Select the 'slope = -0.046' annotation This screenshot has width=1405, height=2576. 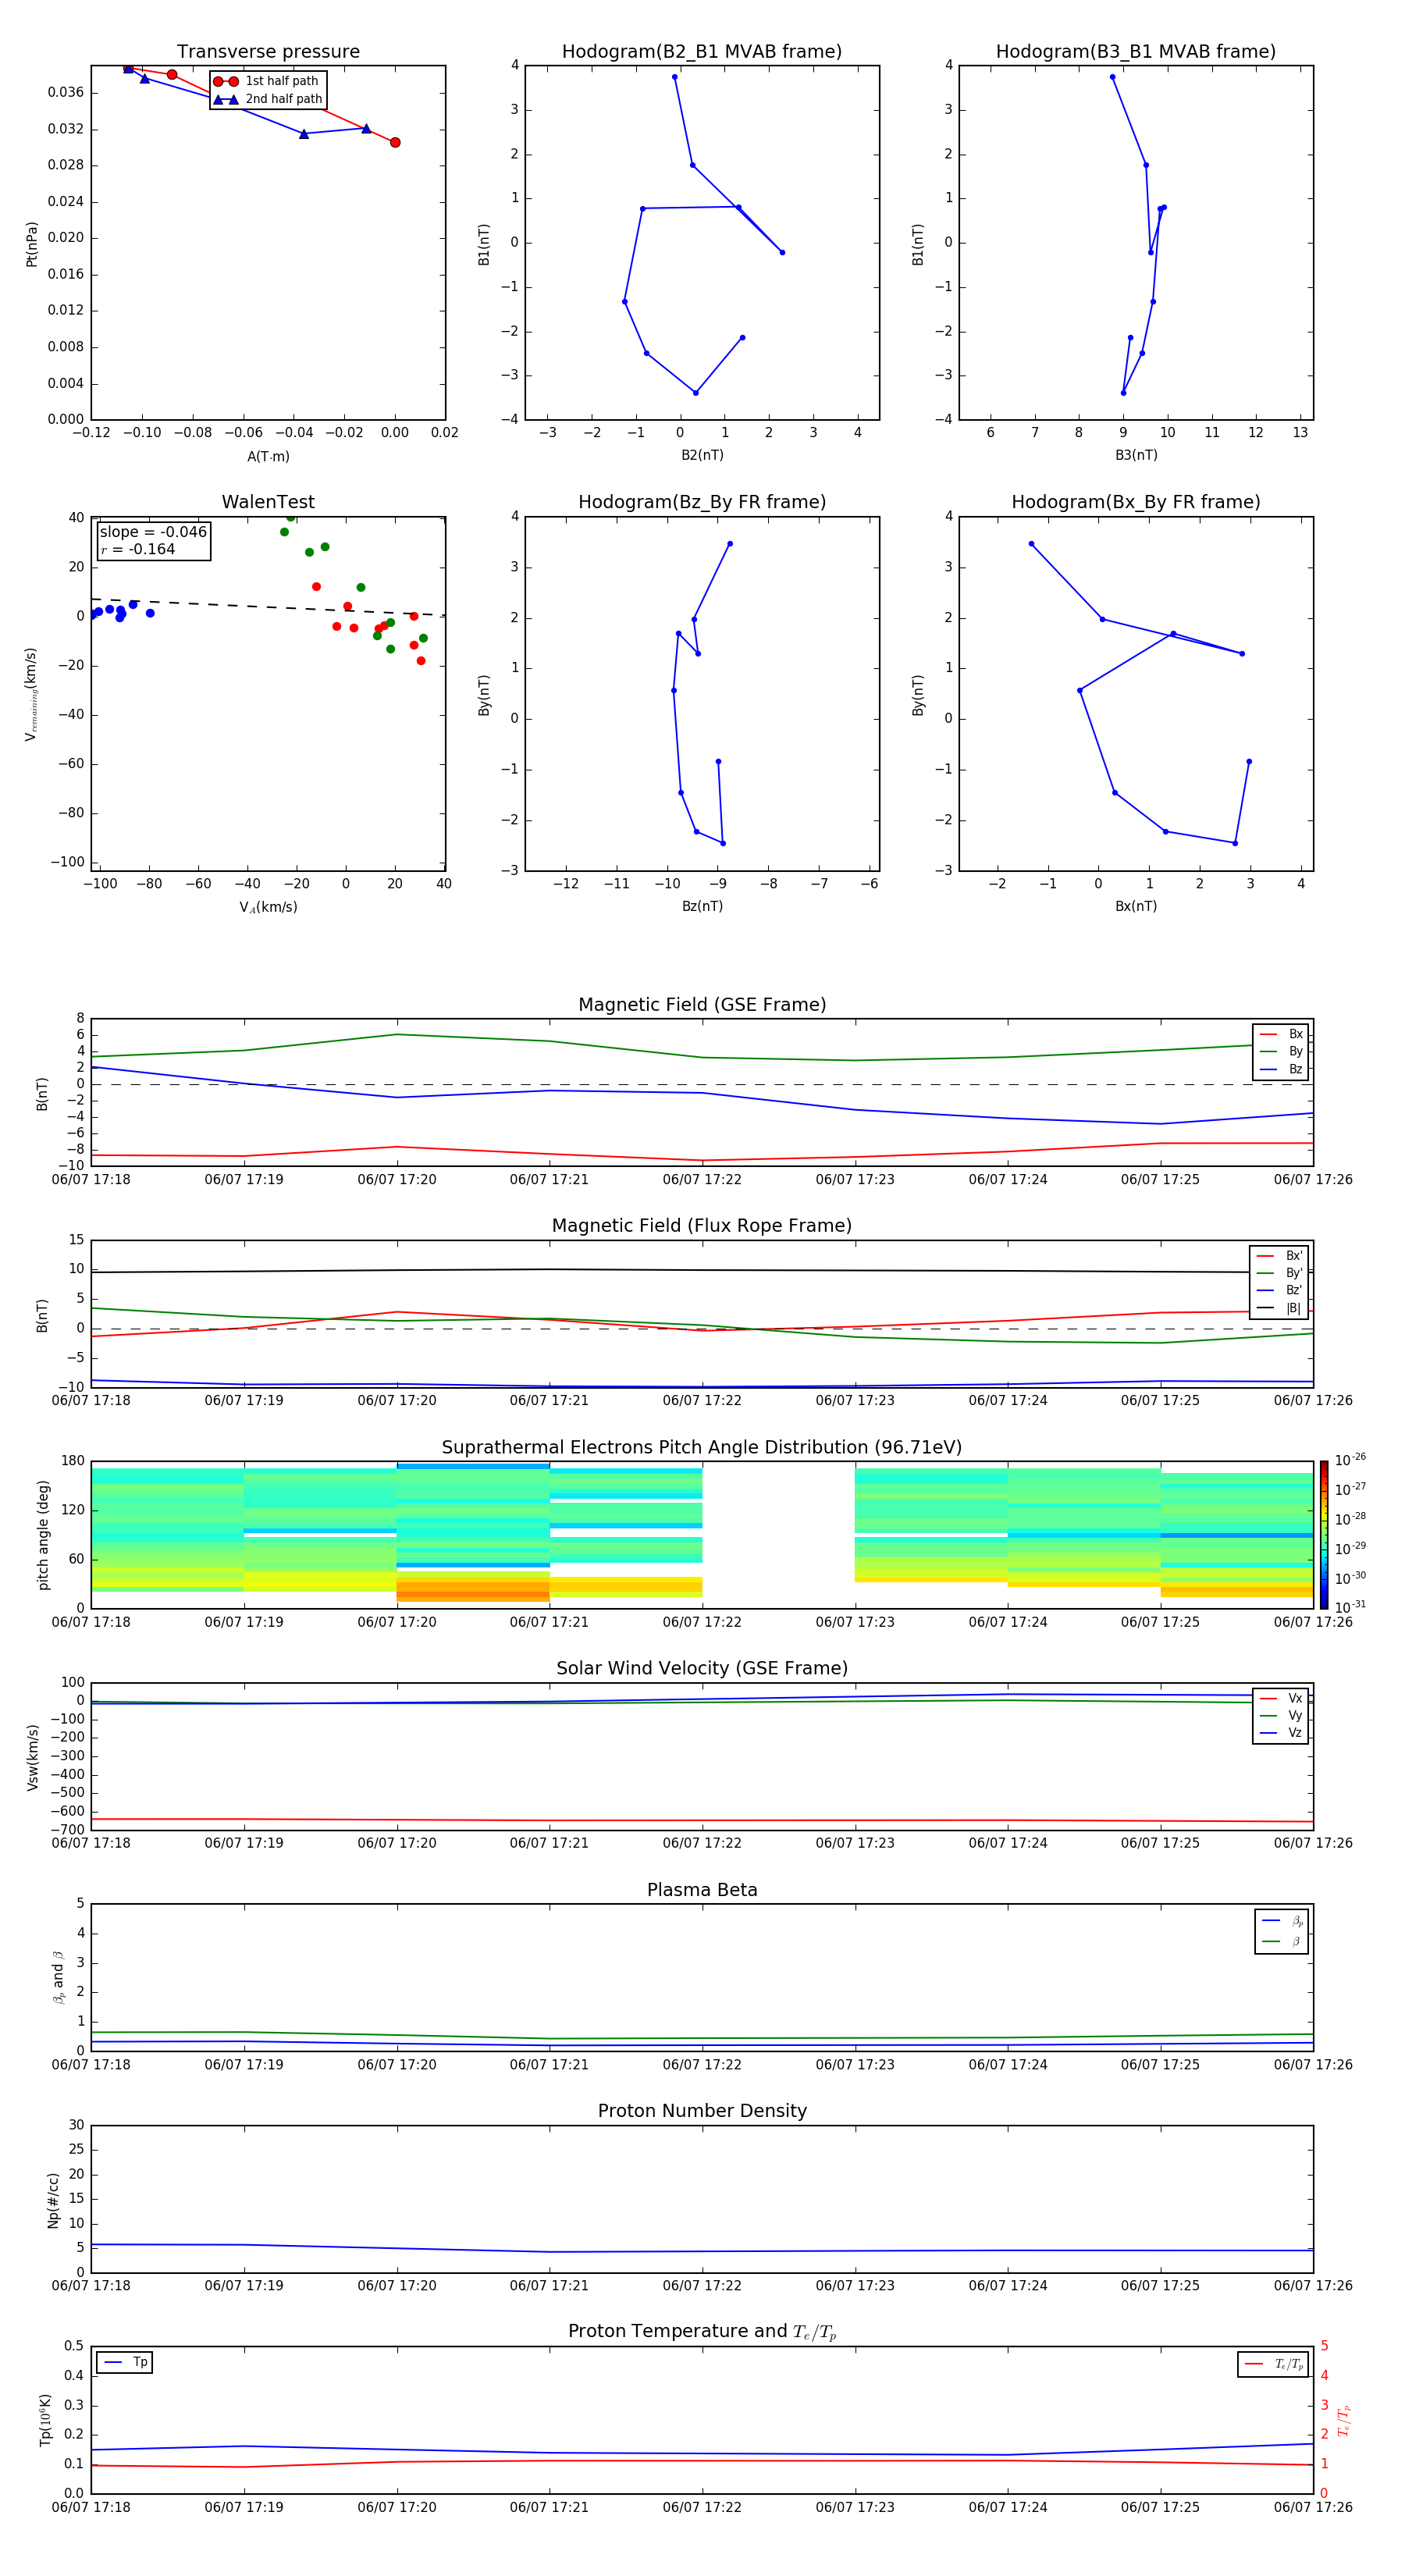tap(153, 532)
